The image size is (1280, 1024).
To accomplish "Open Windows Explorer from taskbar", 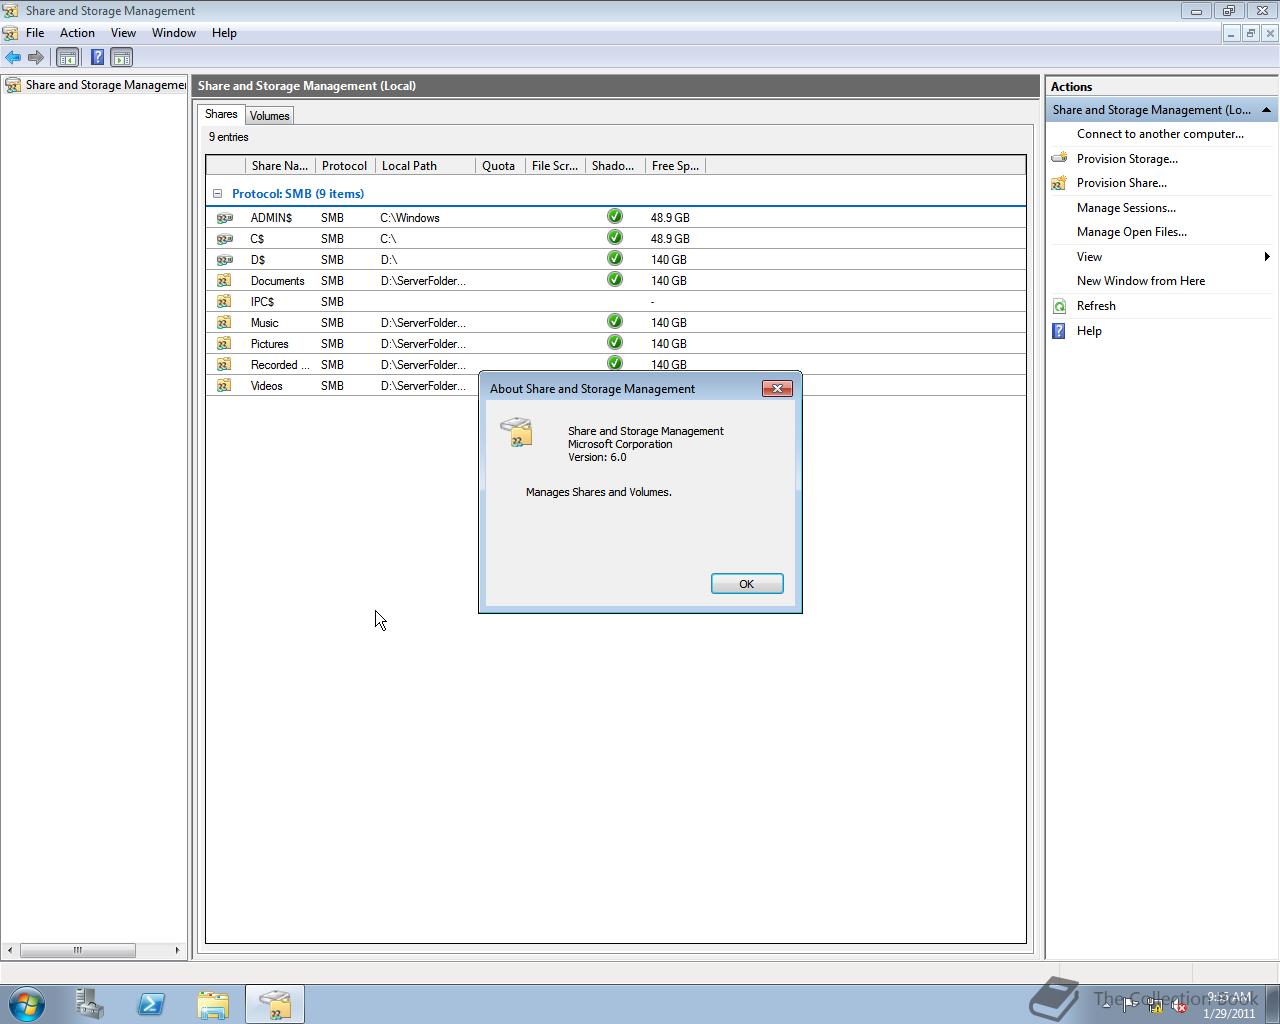I will click(213, 1004).
